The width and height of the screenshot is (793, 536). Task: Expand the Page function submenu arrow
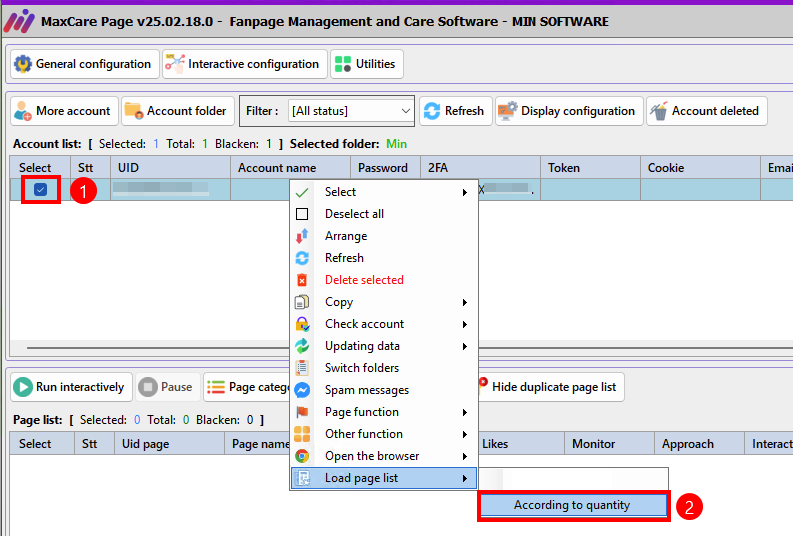(465, 412)
